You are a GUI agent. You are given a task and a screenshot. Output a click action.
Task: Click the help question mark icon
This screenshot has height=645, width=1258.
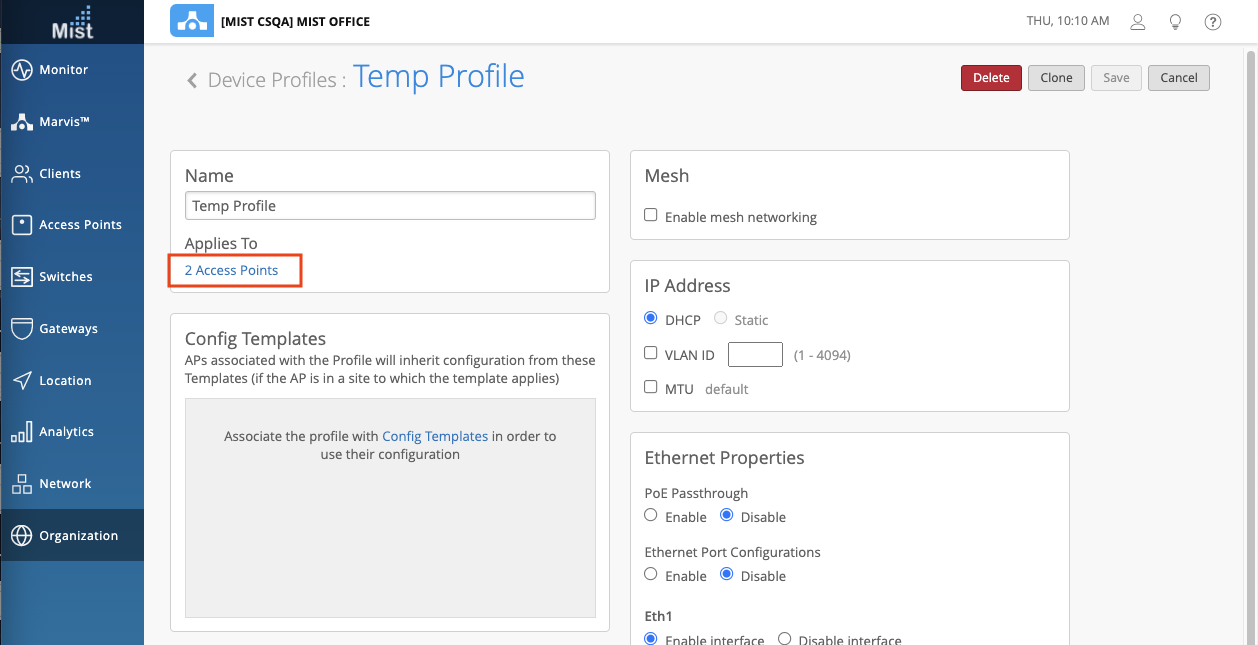tap(1213, 21)
